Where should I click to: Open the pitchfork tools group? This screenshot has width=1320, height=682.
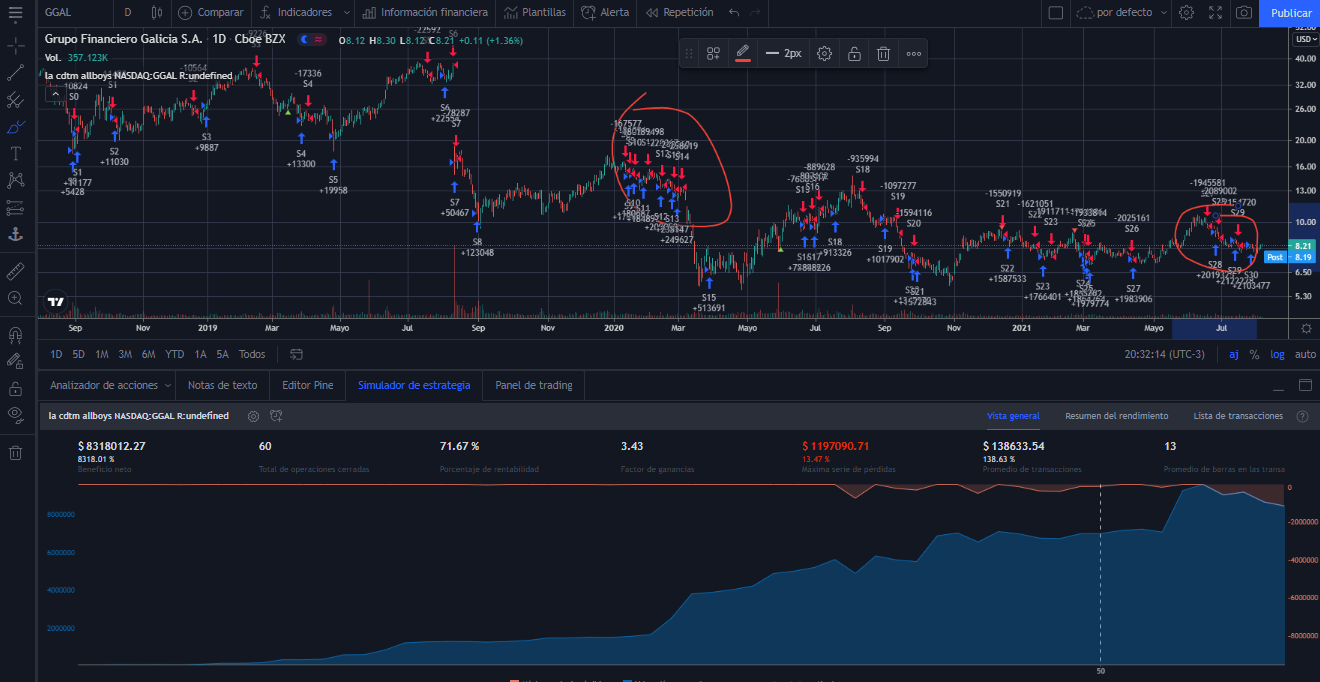pyautogui.click(x=16, y=100)
